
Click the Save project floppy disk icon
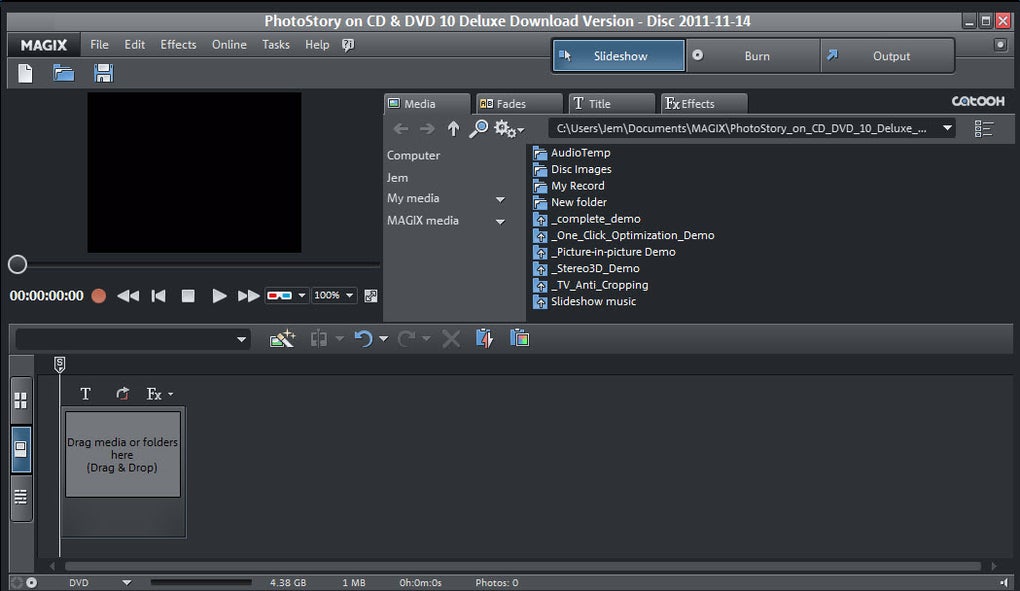pos(103,73)
